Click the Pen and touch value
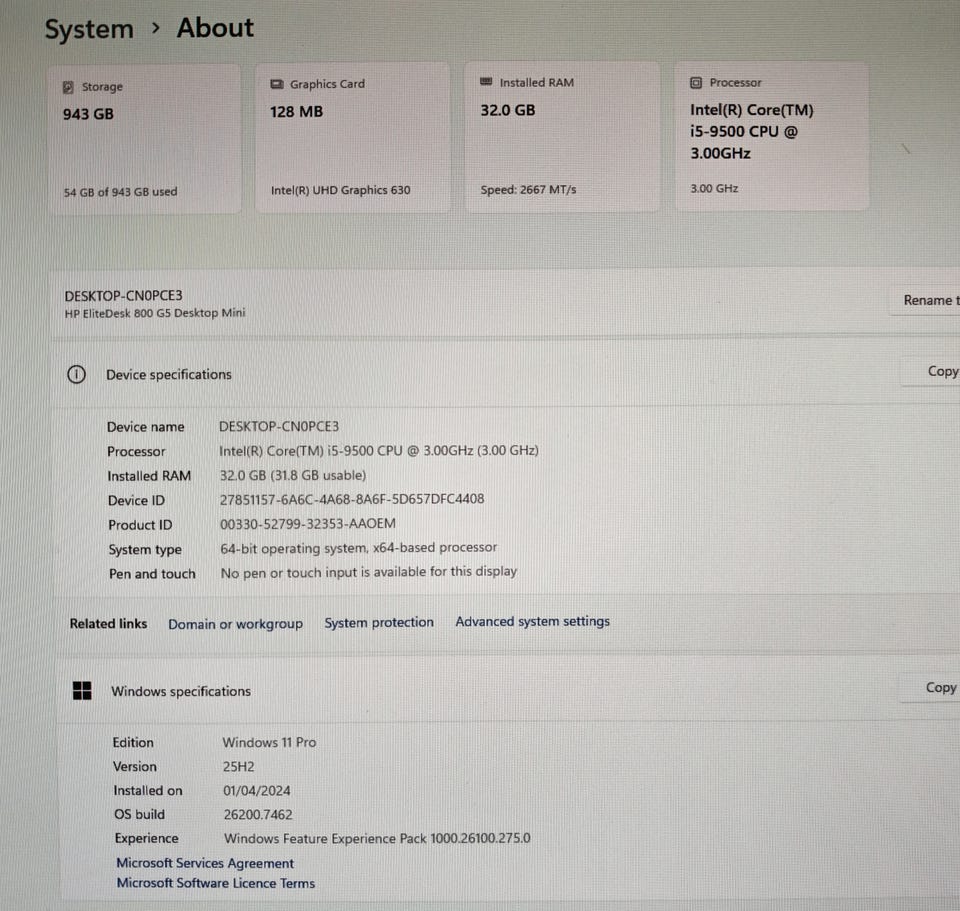Image resolution: width=960 pixels, height=911 pixels. click(x=369, y=572)
